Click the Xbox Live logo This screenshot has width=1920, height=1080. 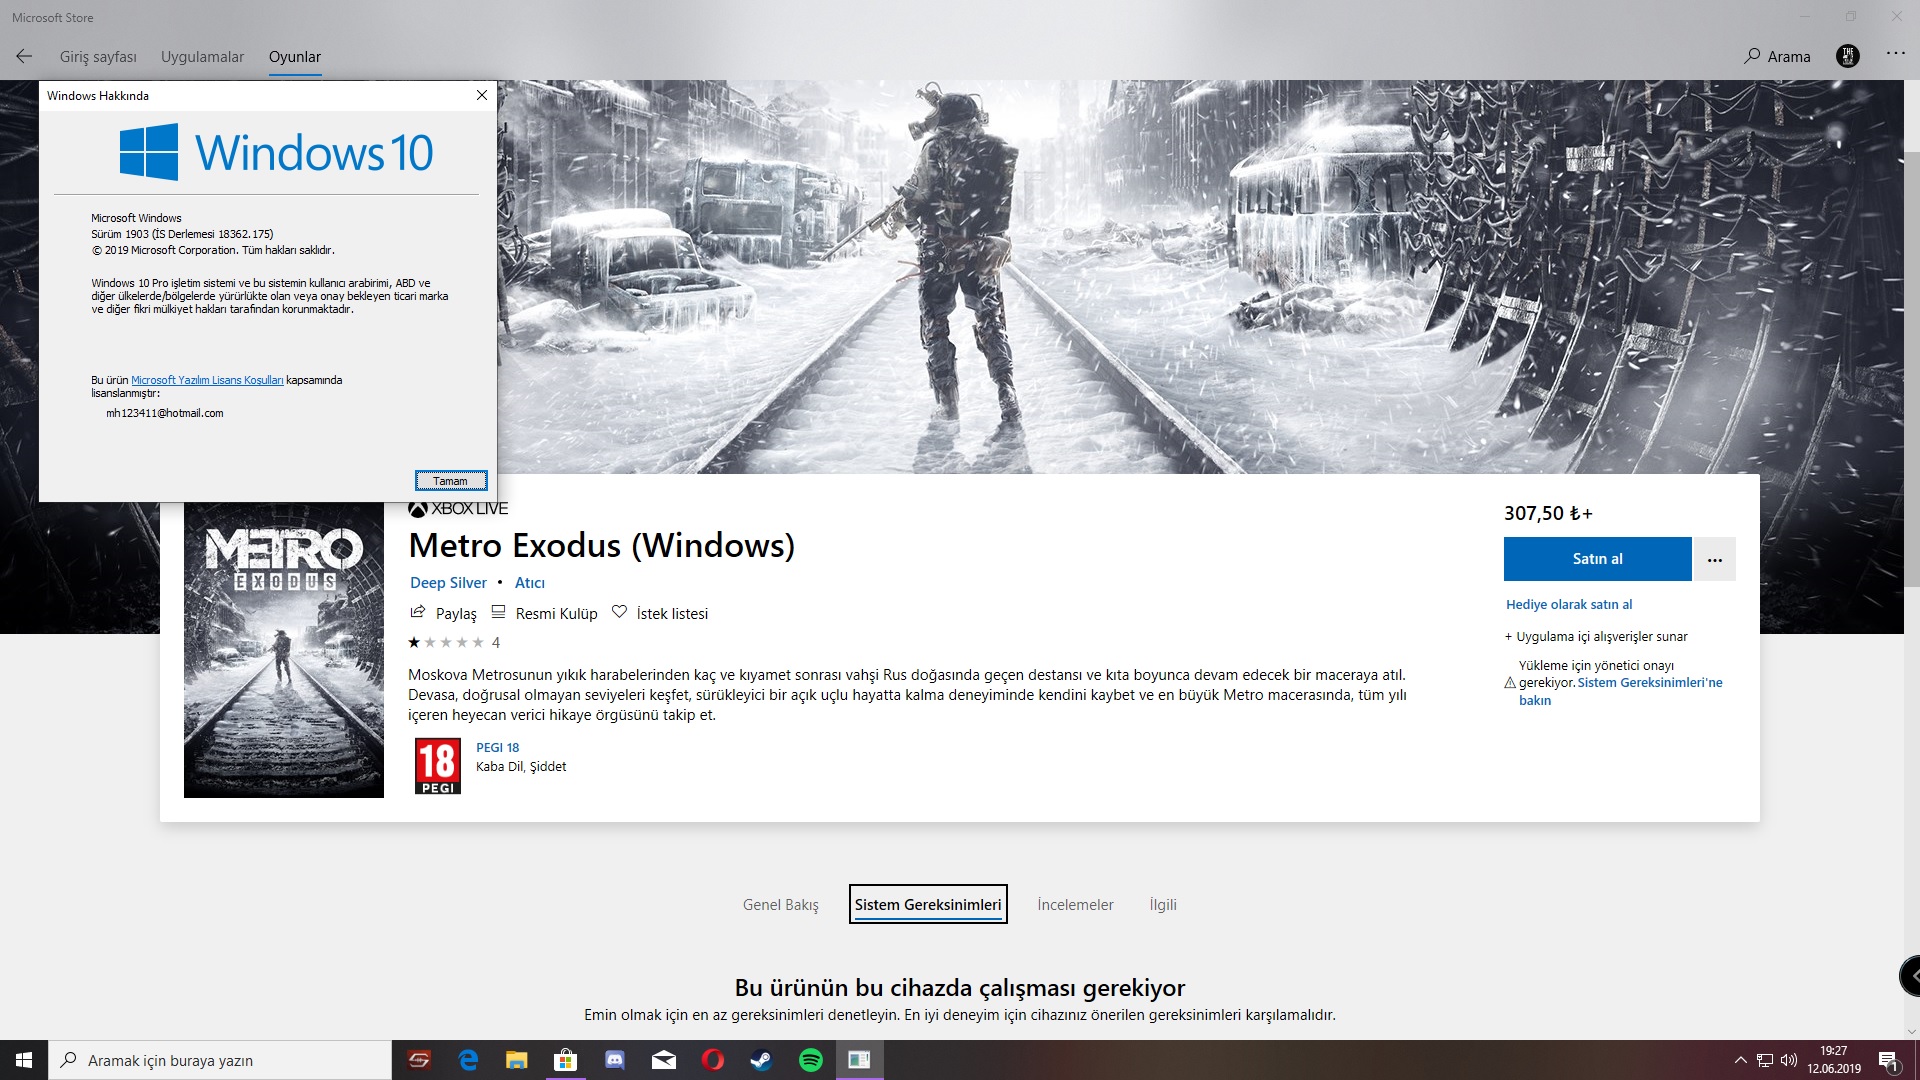click(458, 509)
